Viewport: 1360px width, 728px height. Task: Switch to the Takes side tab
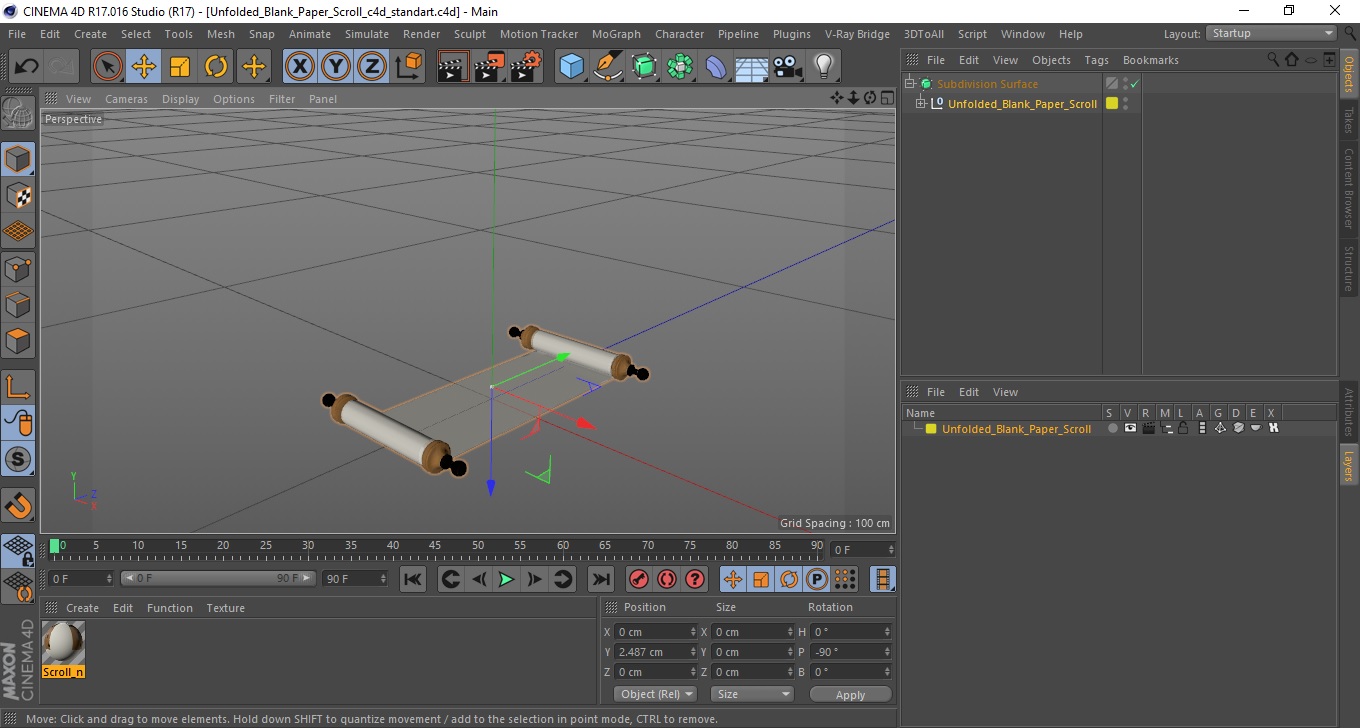(1349, 120)
